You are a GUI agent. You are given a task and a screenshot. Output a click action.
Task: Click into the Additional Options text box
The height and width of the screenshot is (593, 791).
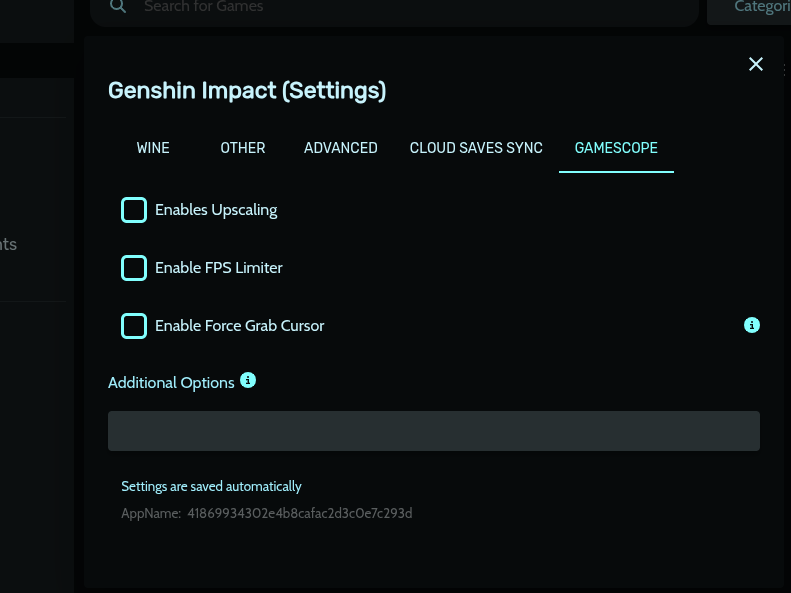point(434,431)
